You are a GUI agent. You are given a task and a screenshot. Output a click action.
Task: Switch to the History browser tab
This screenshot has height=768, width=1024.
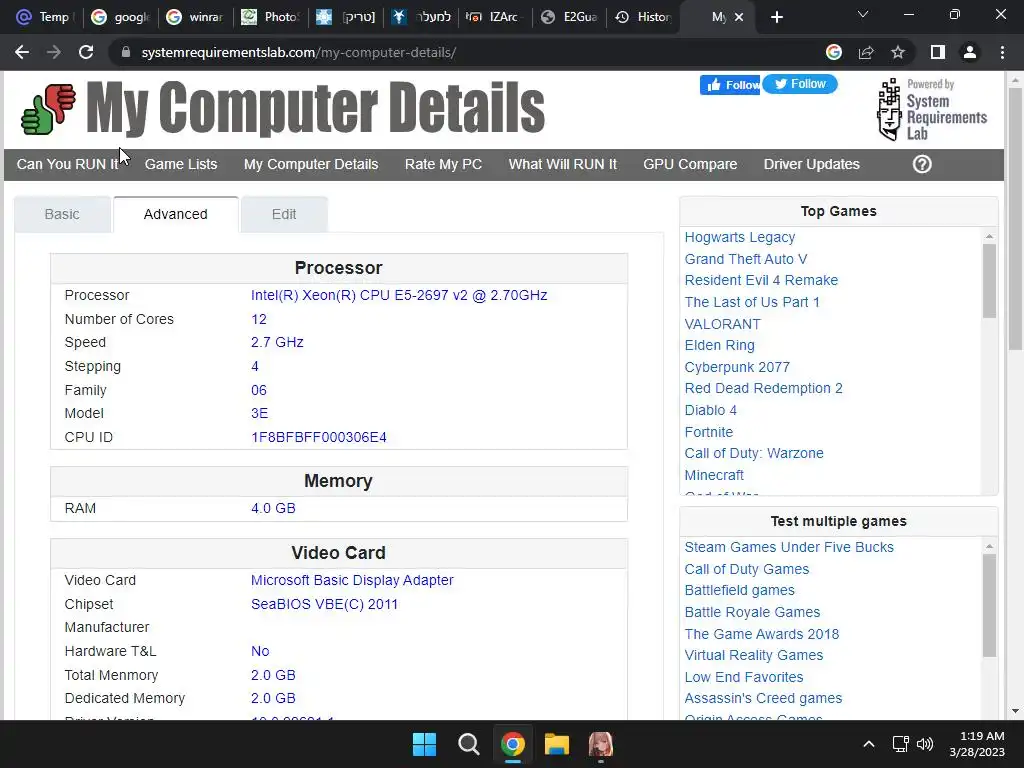coord(644,17)
